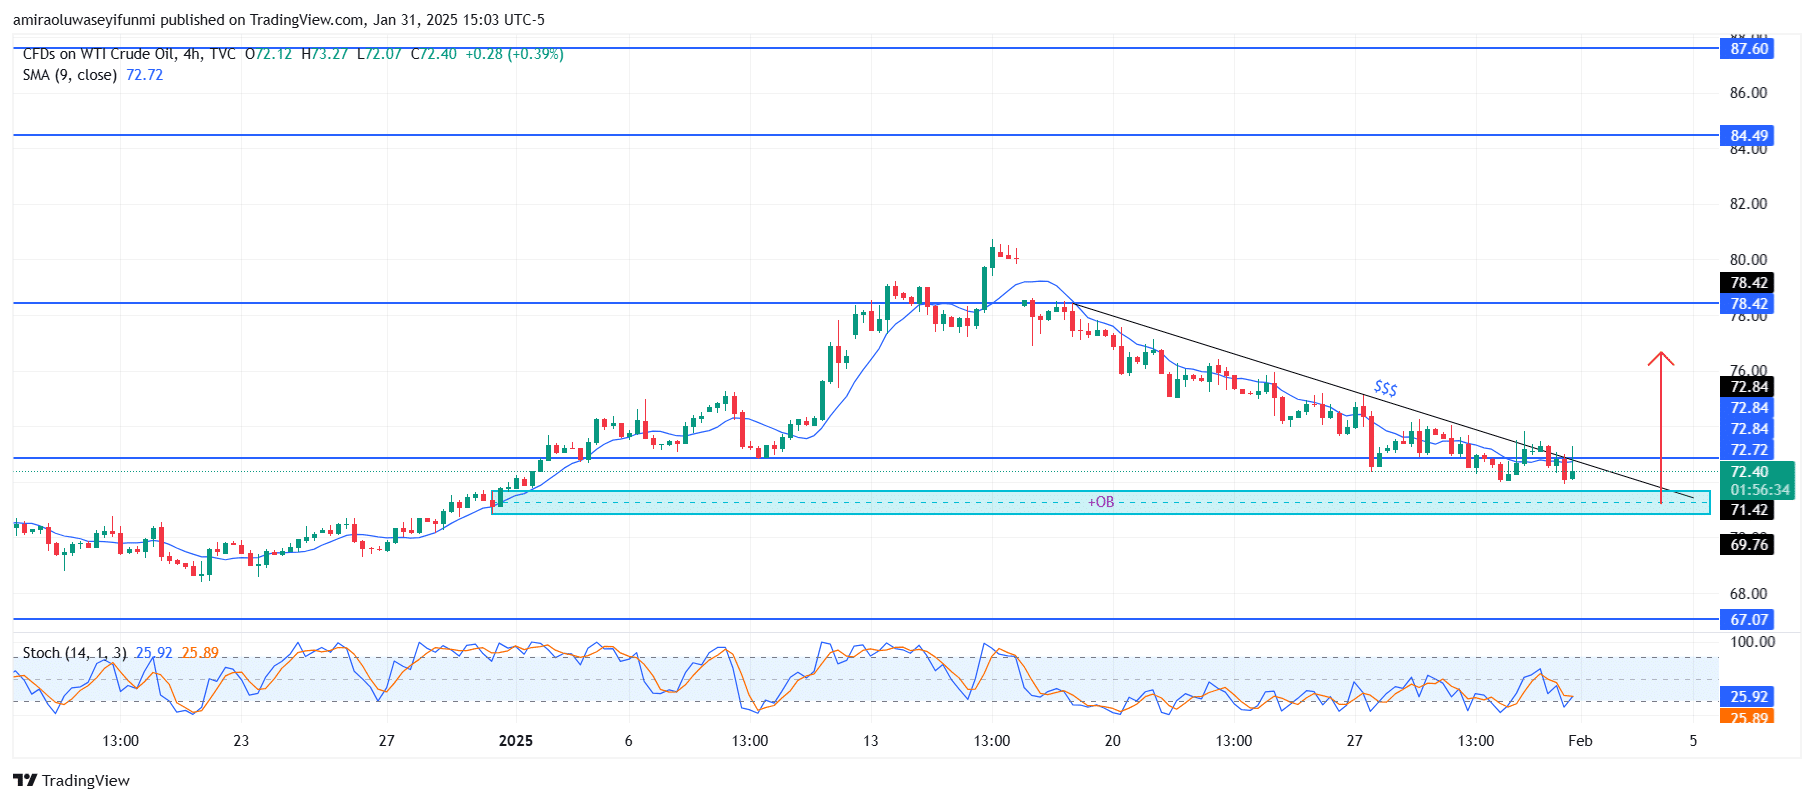Click the TradingView logo at bottom left

tap(71, 781)
